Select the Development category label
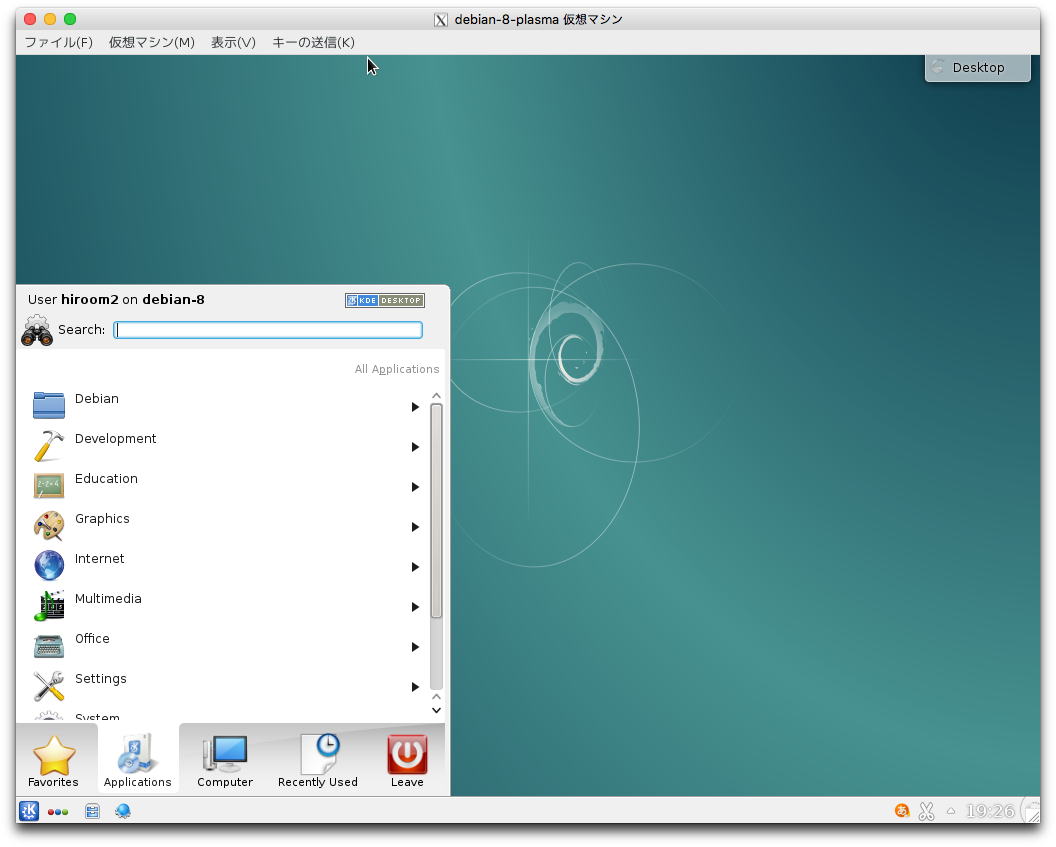The width and height of the screenshot is (1056, 847). pos(115,439)
